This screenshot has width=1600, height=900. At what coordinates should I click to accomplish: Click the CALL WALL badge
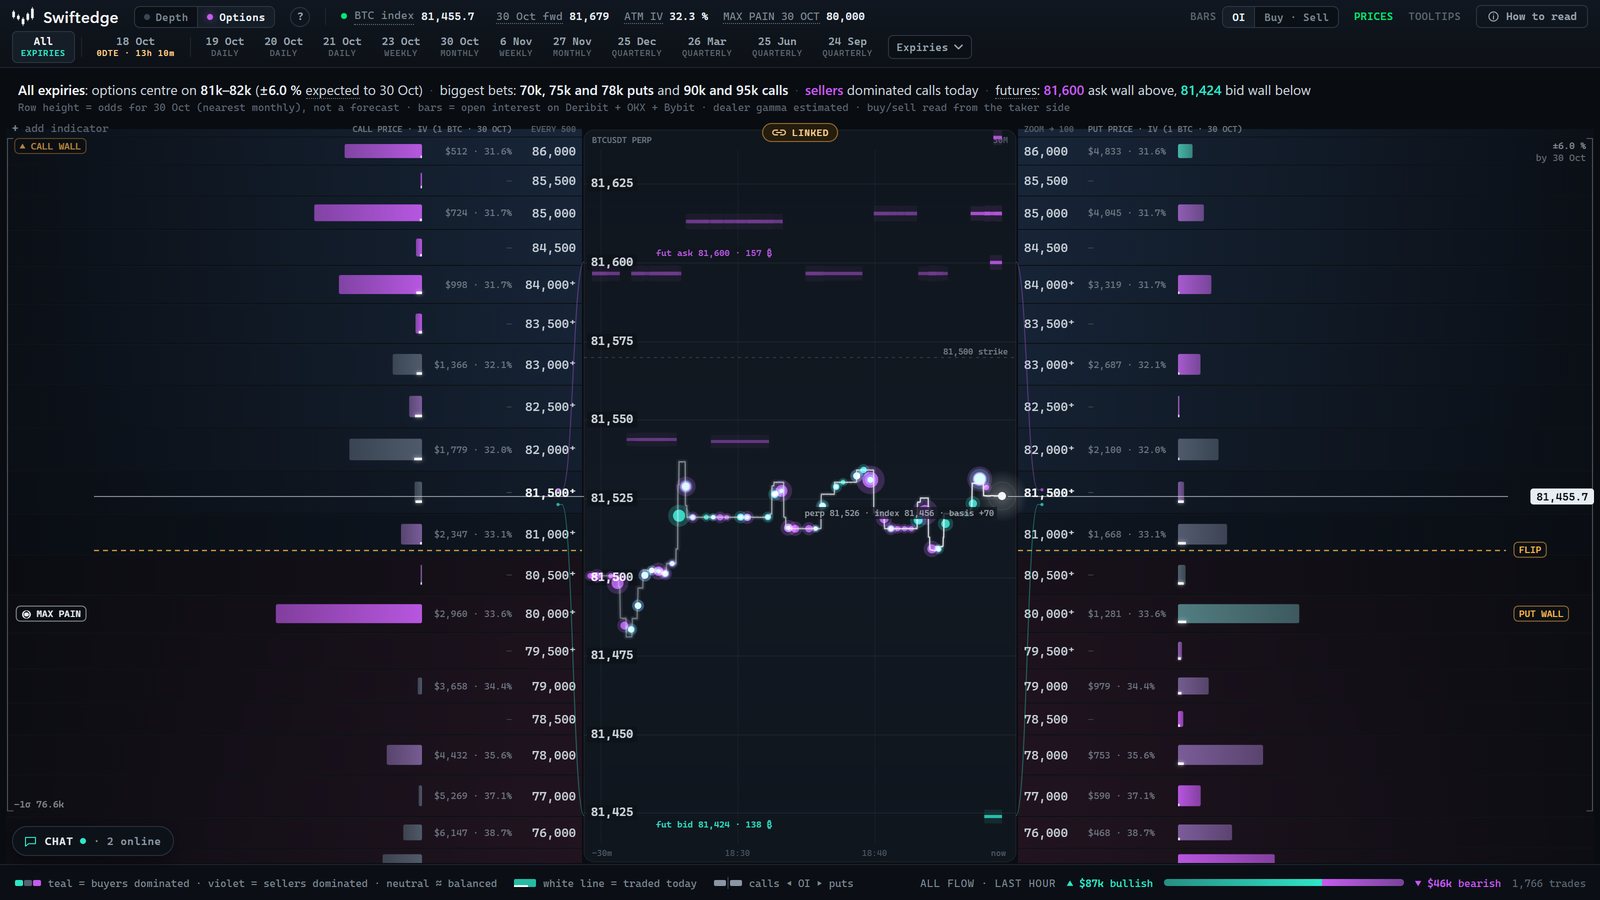tap(50, 146)
